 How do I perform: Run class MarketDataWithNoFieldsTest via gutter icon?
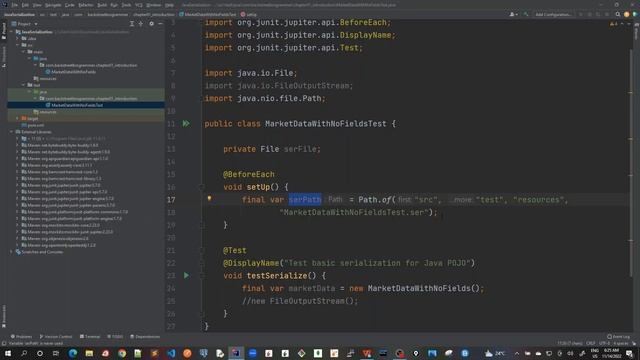click(x=186, y=124)
